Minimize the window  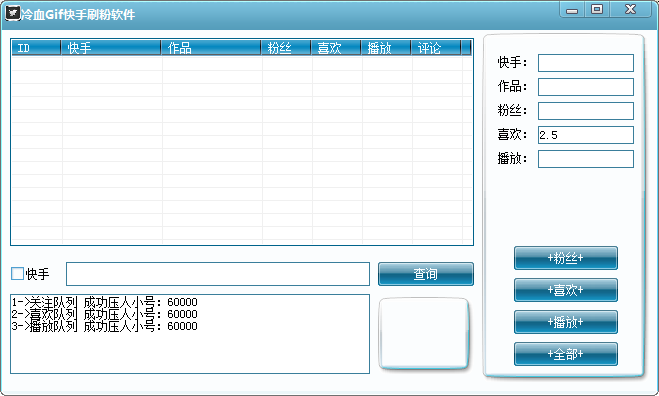(572, 10)
